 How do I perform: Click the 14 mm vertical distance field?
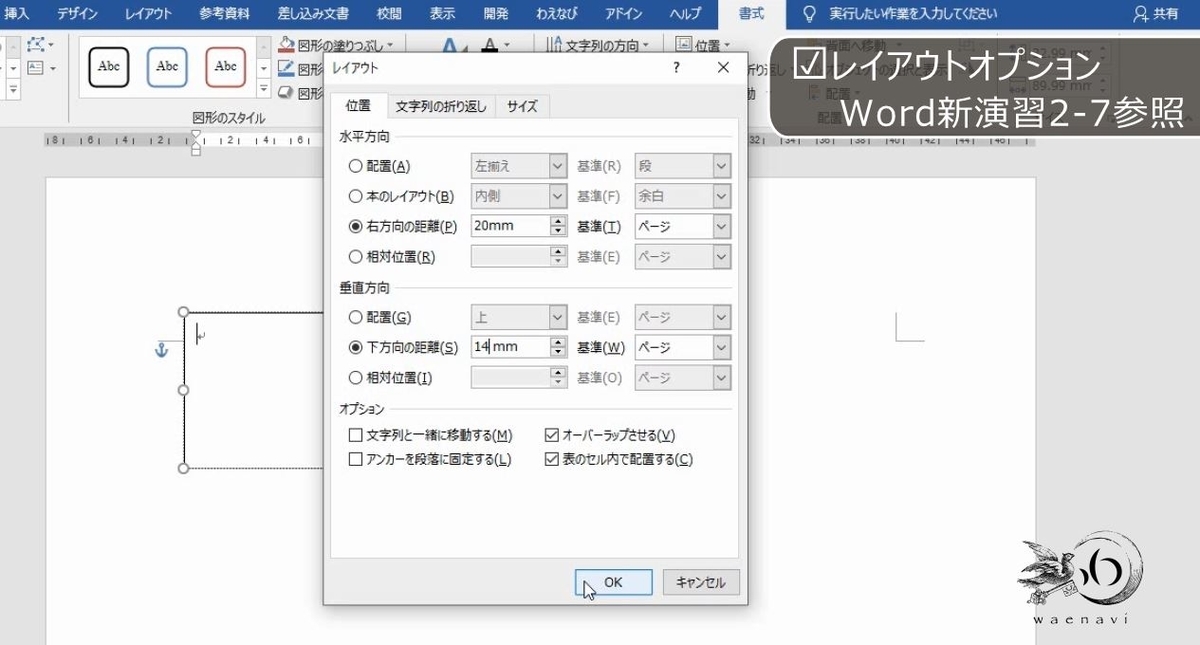tap(510, 347)
